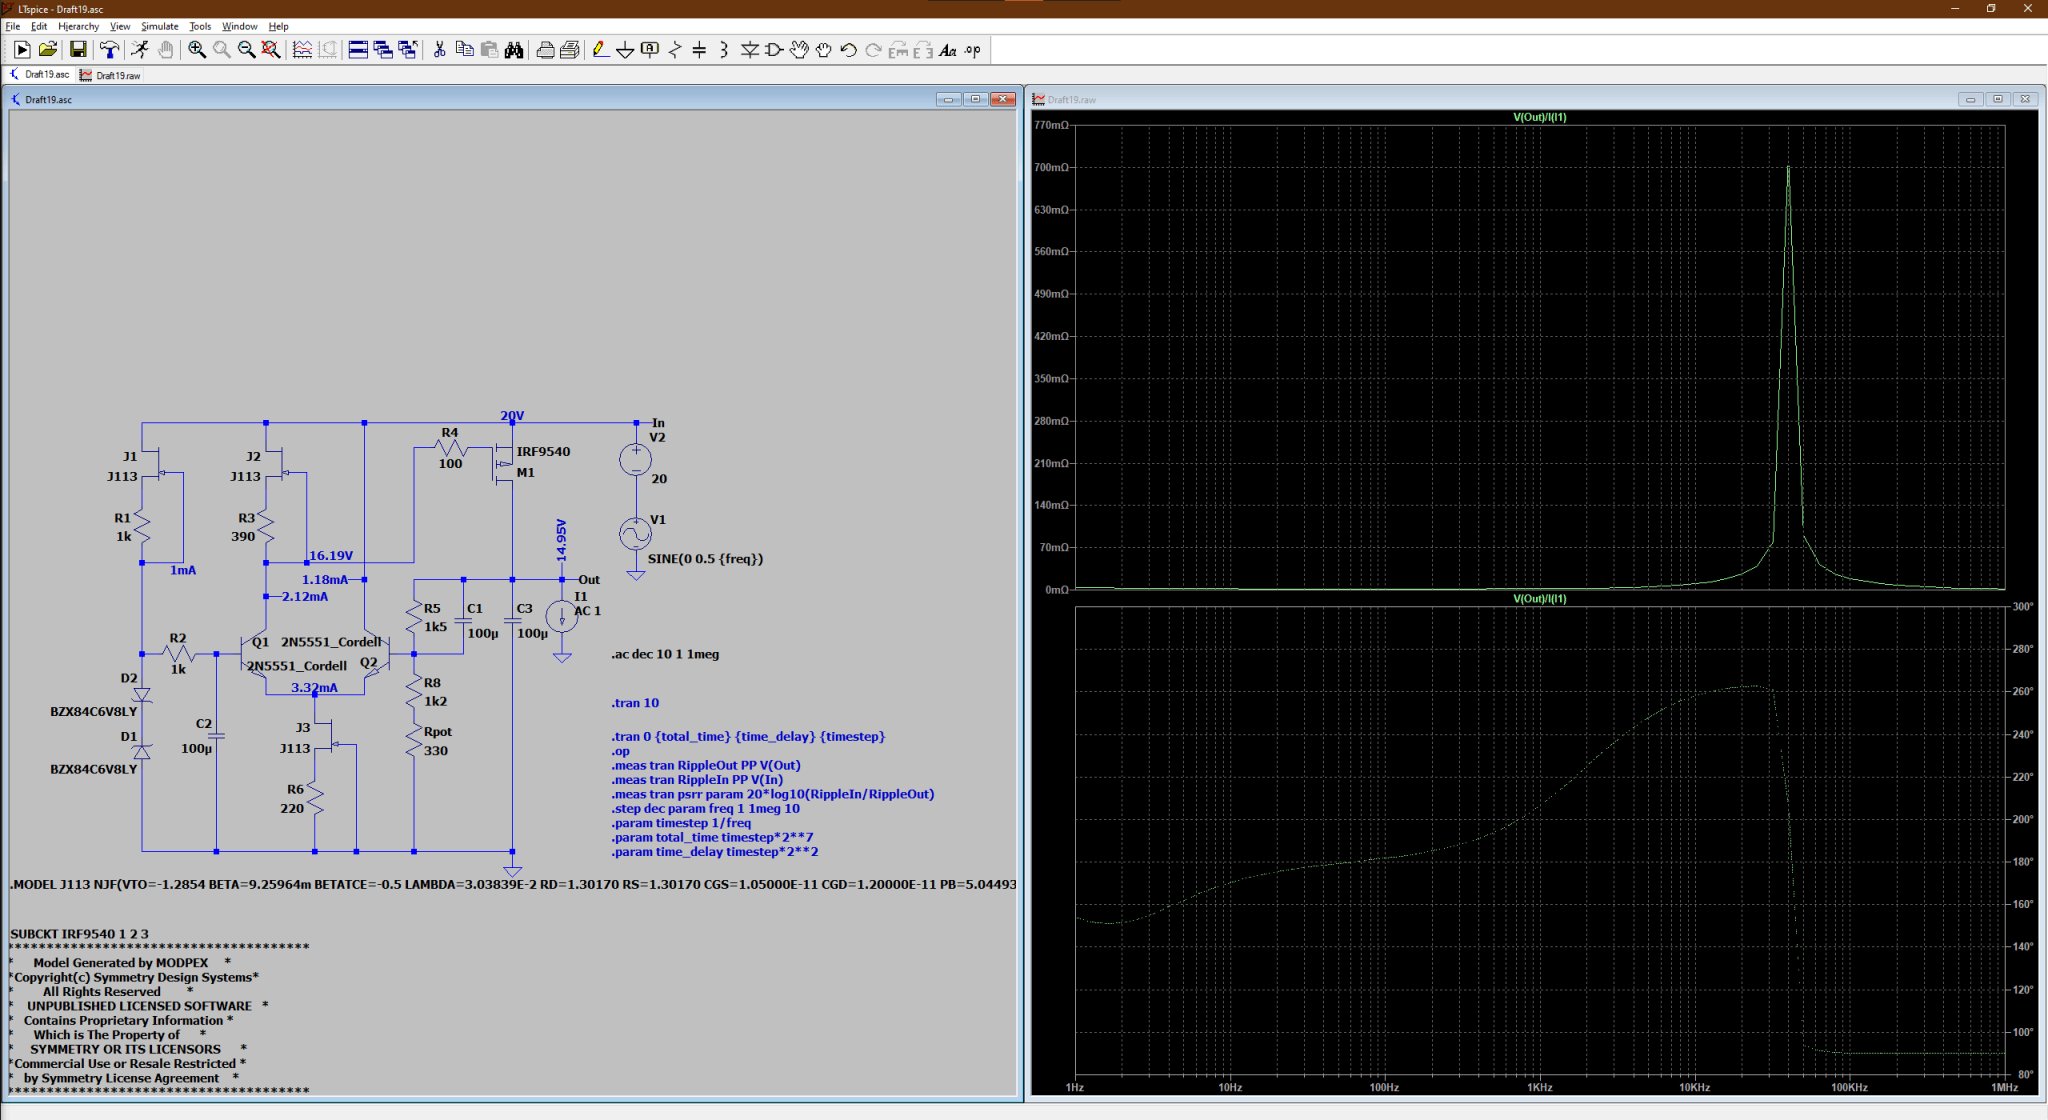2048x1120 pixels.
Task: Place a Resistor component
Action: (675, 50)
